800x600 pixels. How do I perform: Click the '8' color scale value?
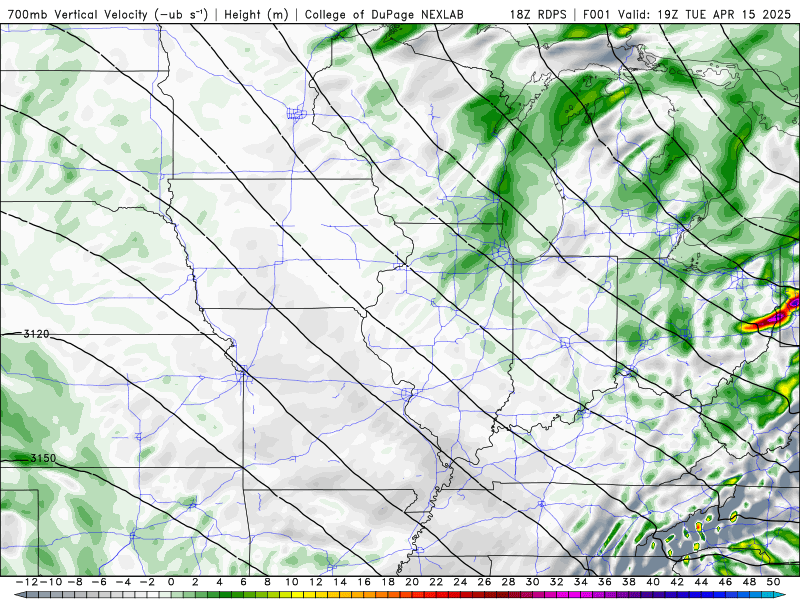pyautogui.click(x=267, y=582)
